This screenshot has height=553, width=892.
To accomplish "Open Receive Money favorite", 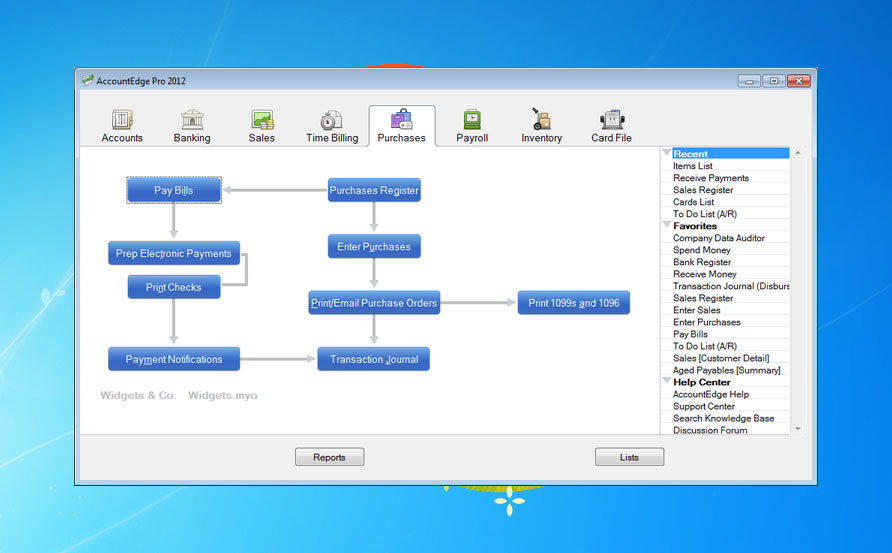I will coord(704,274).
